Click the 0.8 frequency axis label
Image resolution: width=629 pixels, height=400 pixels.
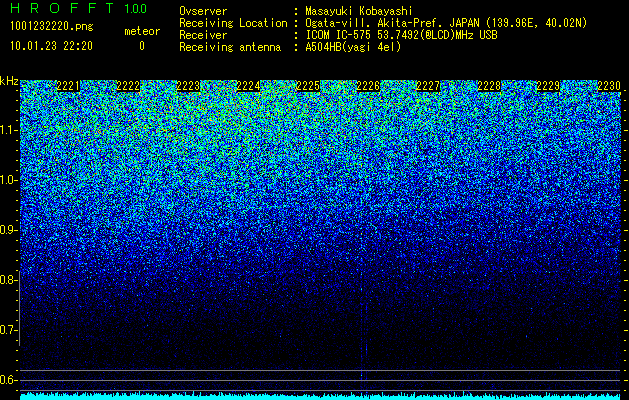(x=8, y=280)
